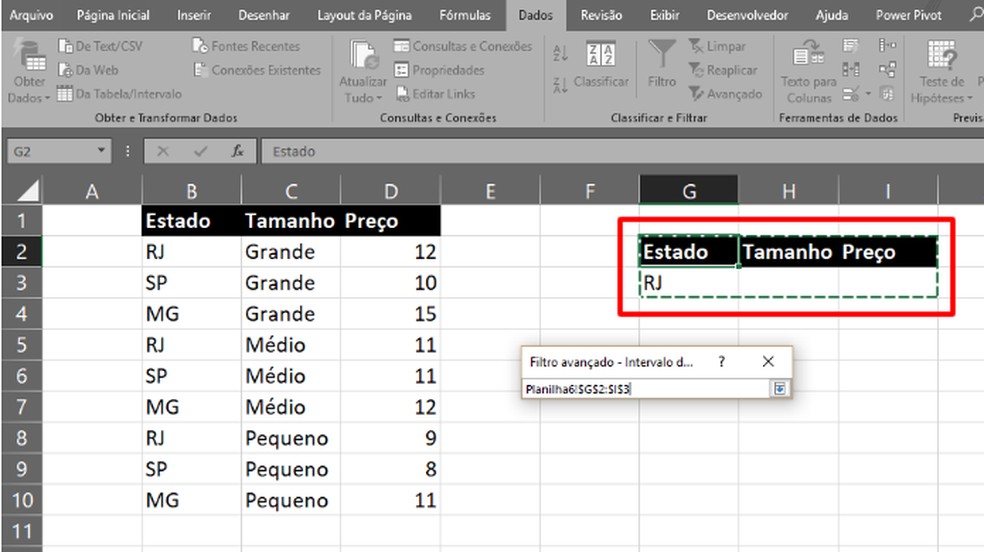Open the Atualizar Tudo dropdown
This screenshot has width=984, height=552.
click(x=363, y=72)
